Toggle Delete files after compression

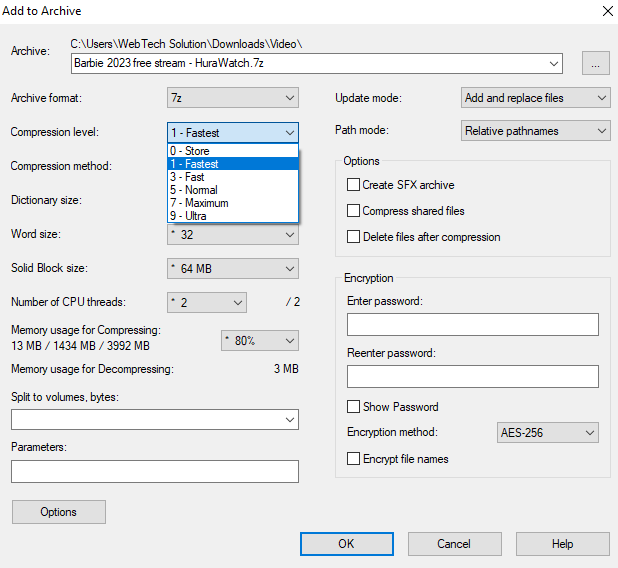pos(353,237)
